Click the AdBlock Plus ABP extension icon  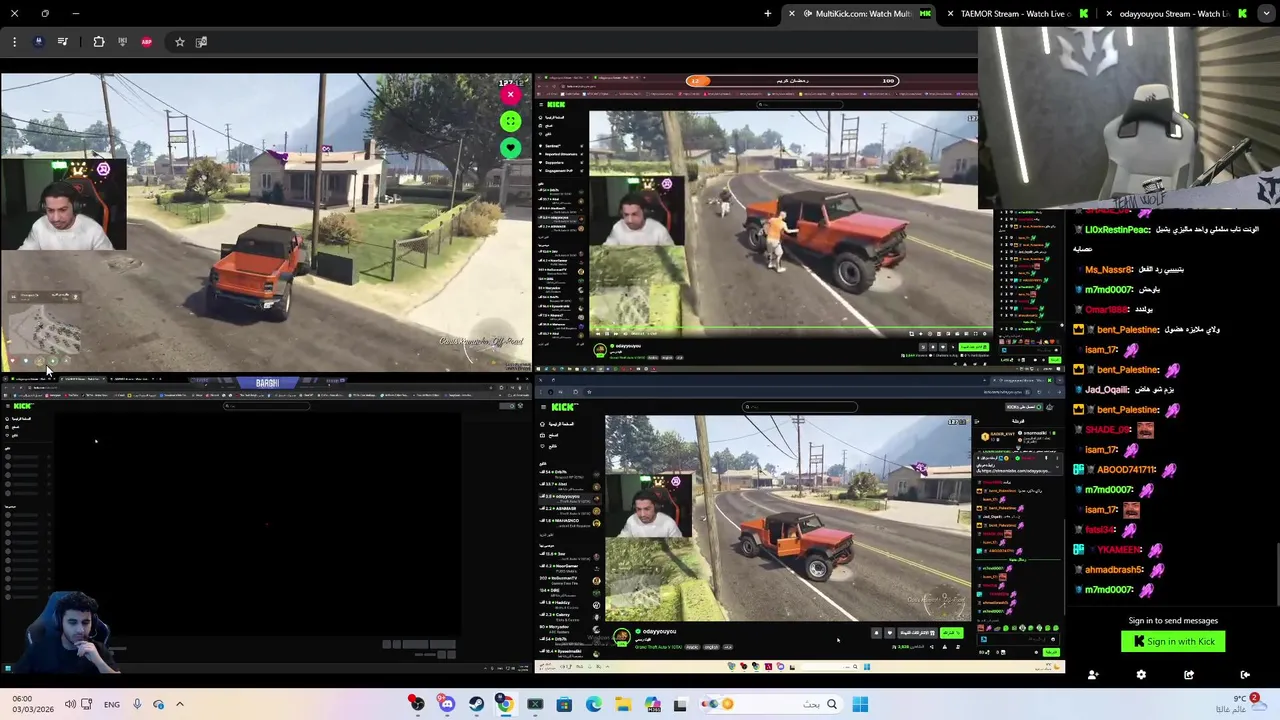[x=147, y=42]
